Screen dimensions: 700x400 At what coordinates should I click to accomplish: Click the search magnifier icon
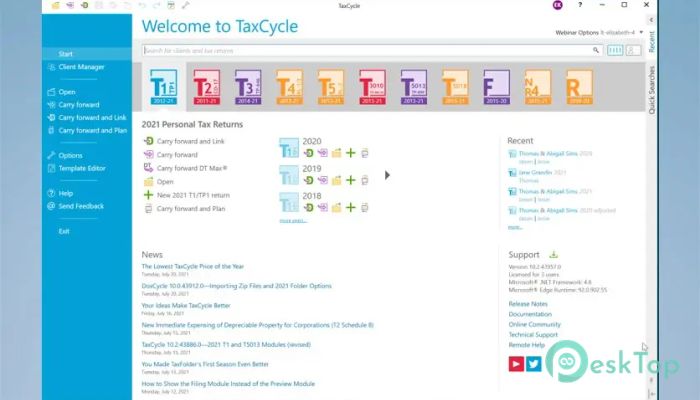pyautogui.click(x=596, y=50)
